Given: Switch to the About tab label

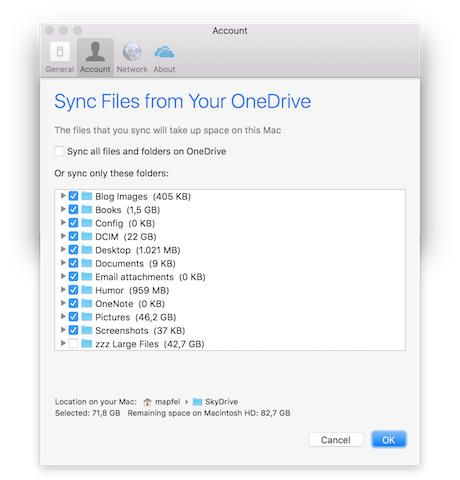Looking at the screenshot, I should click(164, 69).
